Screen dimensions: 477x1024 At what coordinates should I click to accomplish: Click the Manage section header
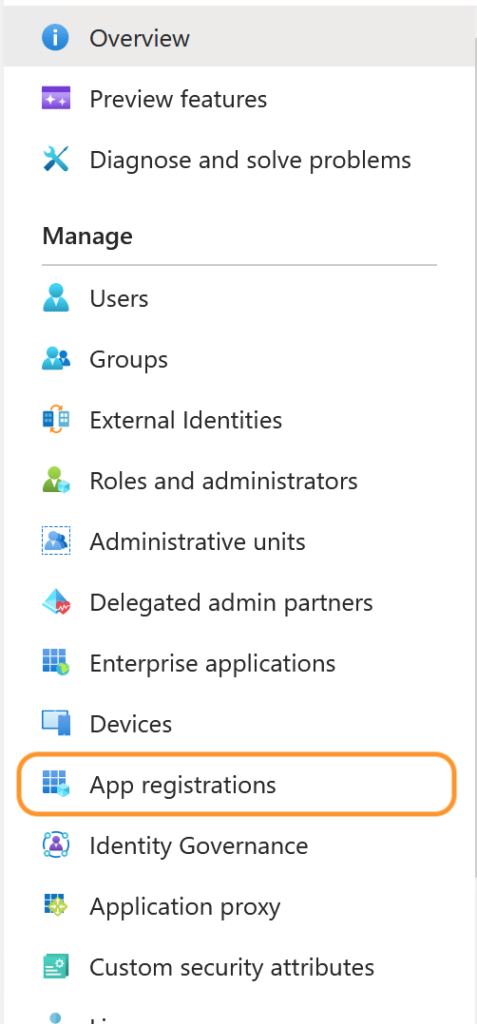[88, 235]
